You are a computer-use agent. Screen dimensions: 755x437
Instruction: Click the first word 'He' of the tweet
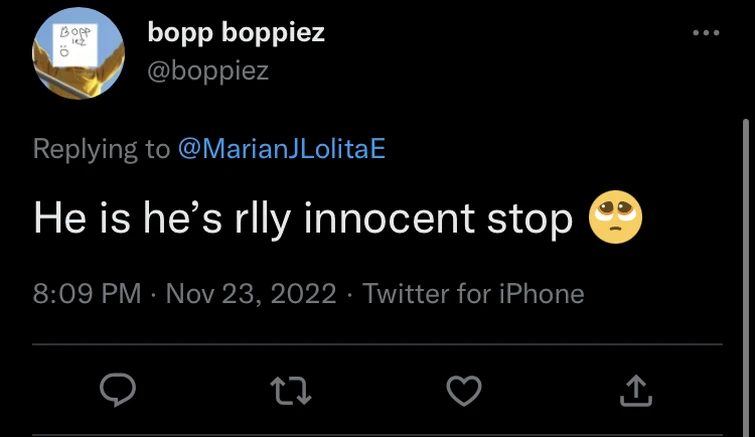click(x=56, y=219)
